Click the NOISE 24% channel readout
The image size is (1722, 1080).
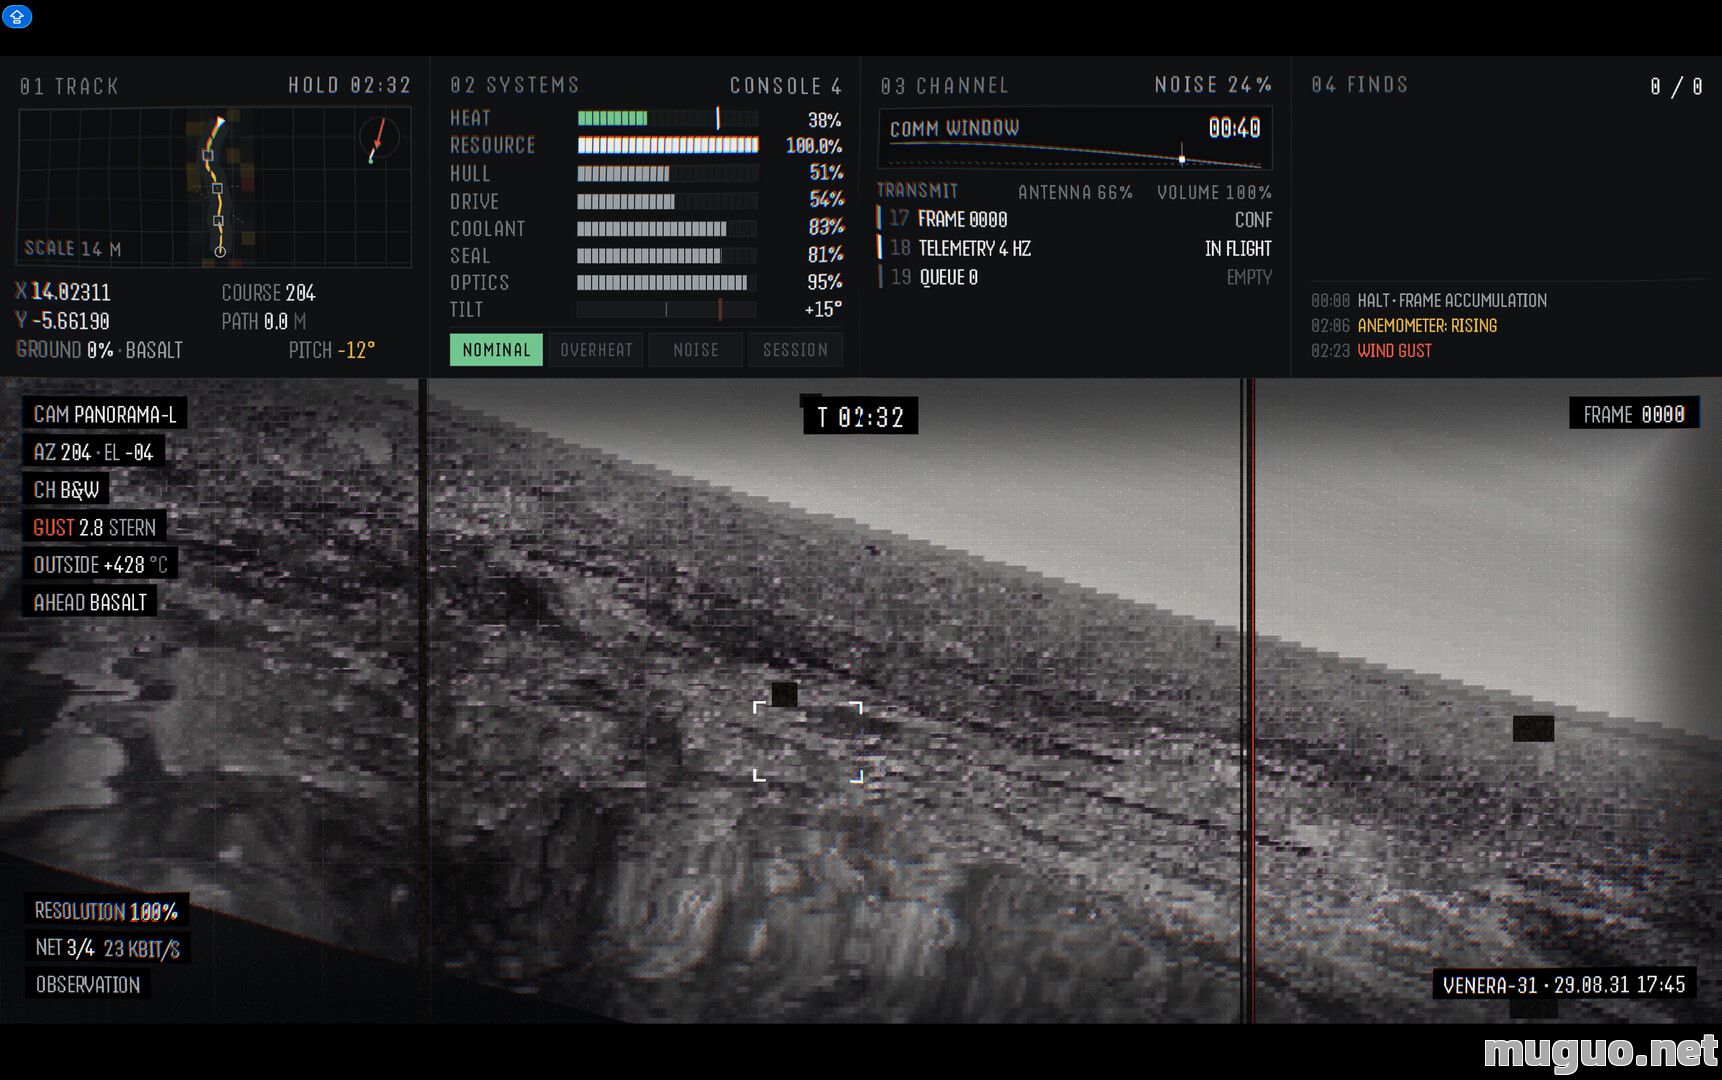[1213, 85]
